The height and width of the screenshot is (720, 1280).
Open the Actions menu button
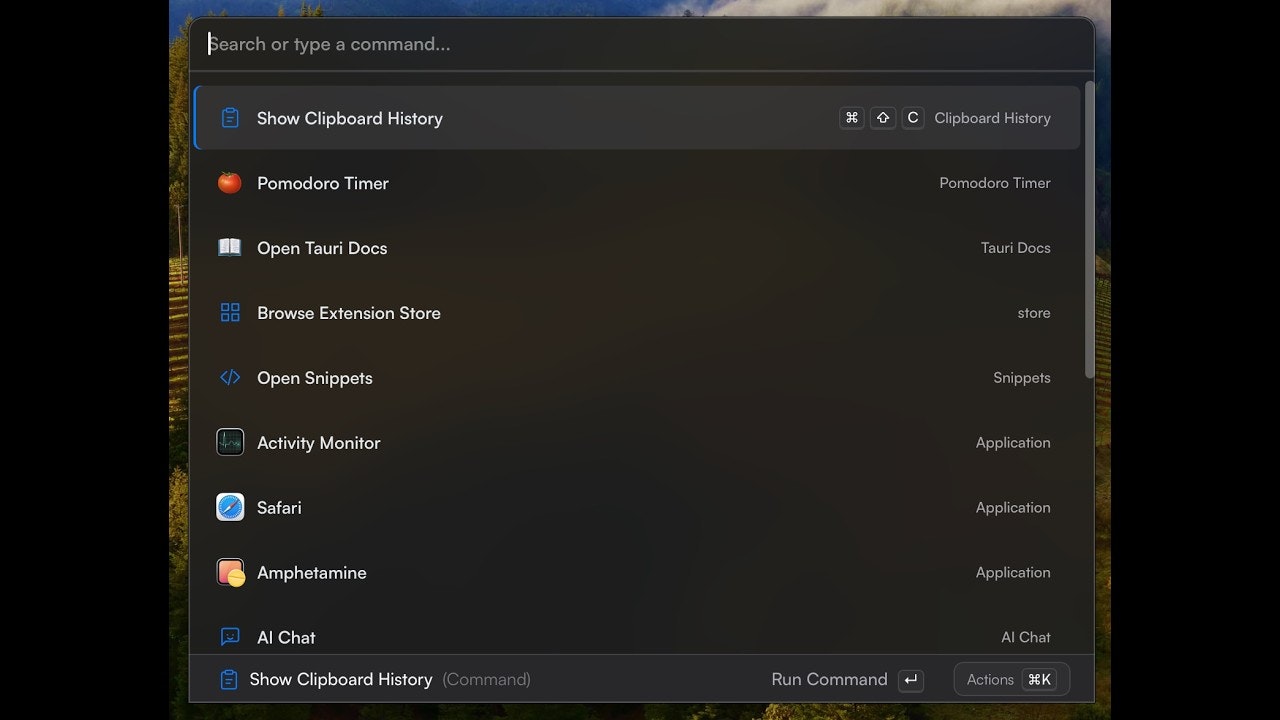pos(1012,680)
